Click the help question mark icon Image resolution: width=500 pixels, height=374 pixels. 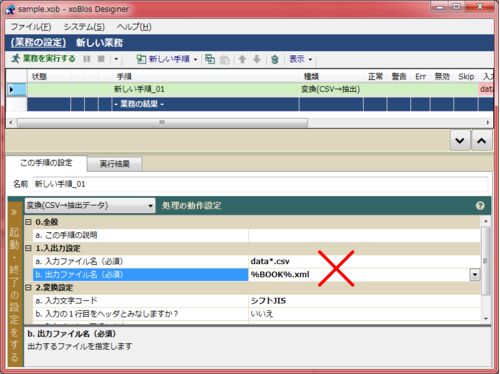tap(480, 206)
